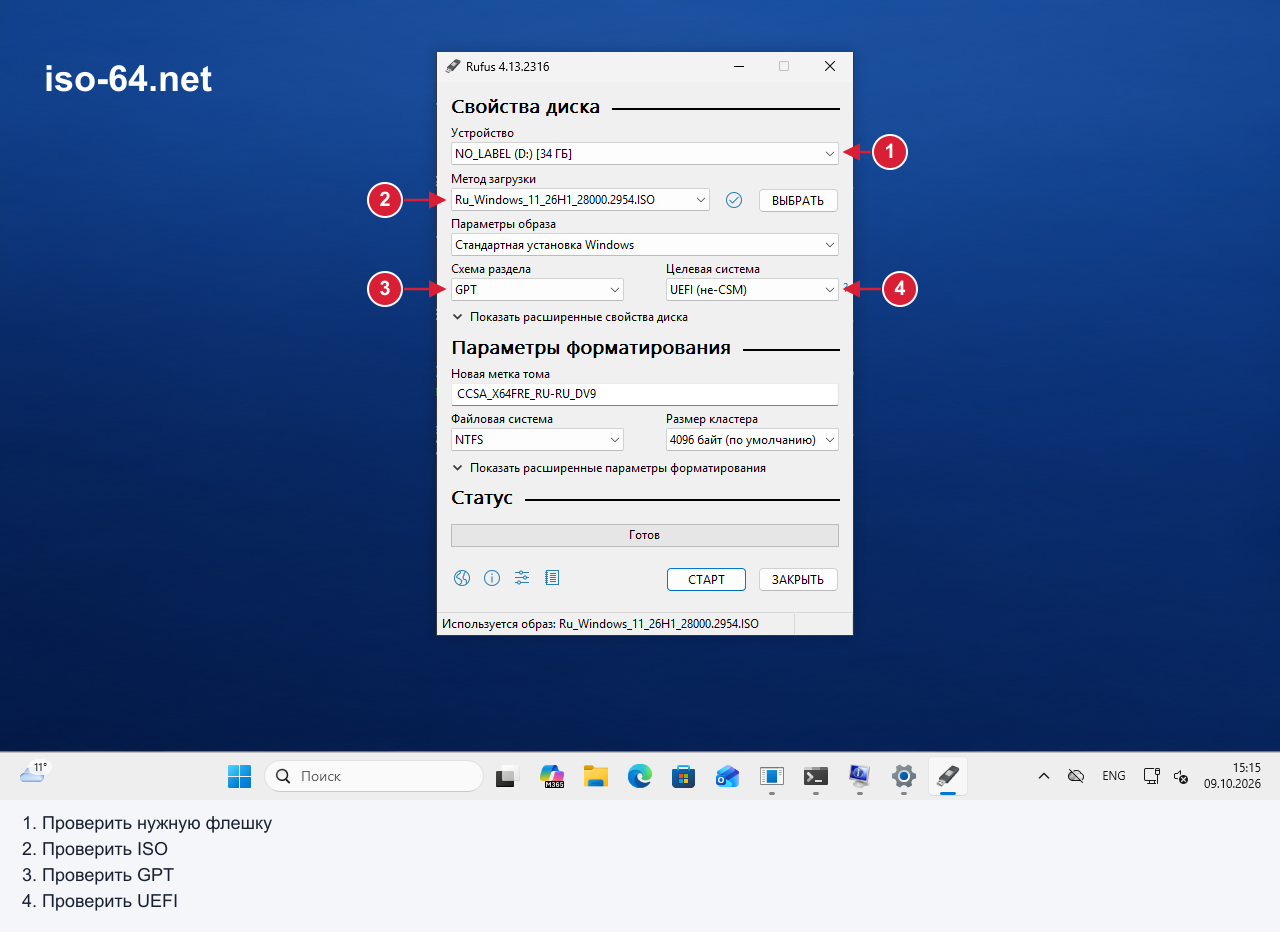Open the Метод загрузки ISO dropdown
The height and width of the screenshot is (932, 1280).
[581, 200]
